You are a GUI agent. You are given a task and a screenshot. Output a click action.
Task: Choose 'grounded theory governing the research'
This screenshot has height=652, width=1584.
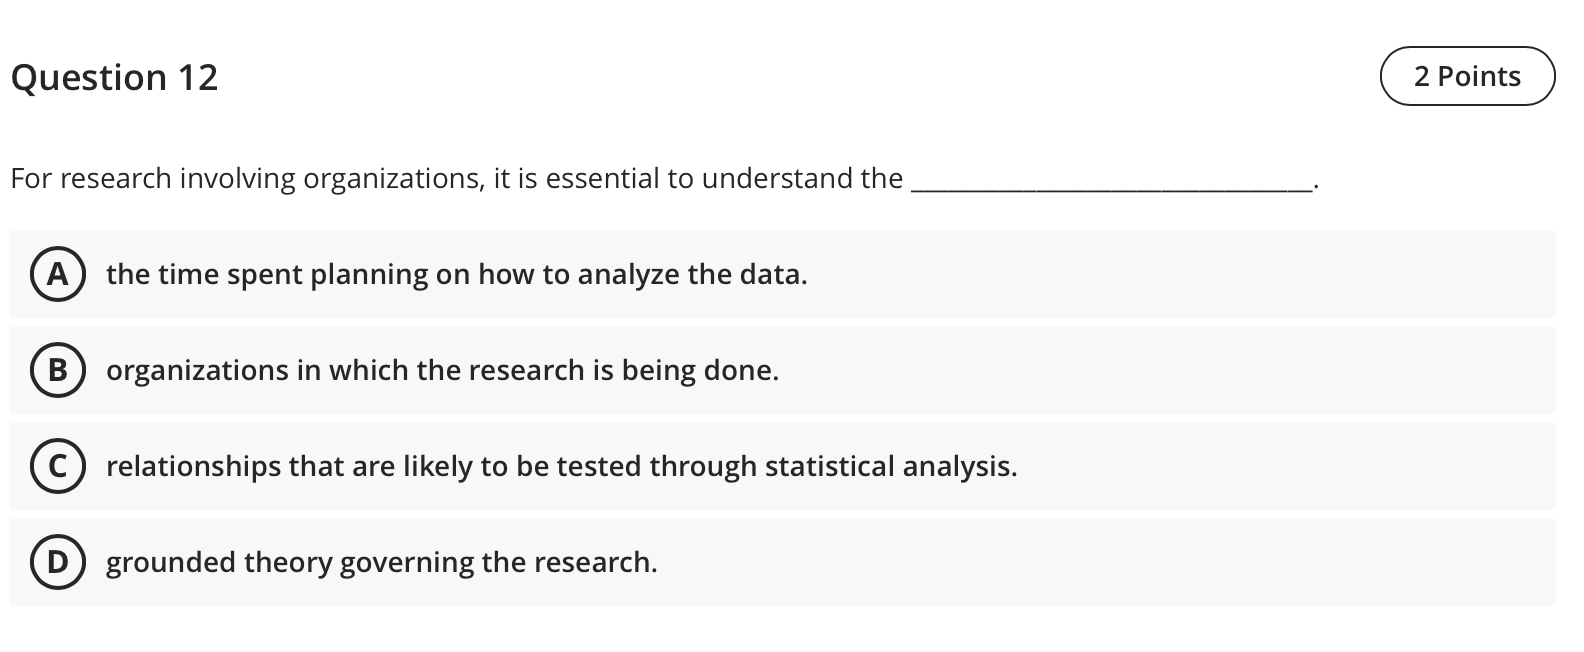coord(382,562)
